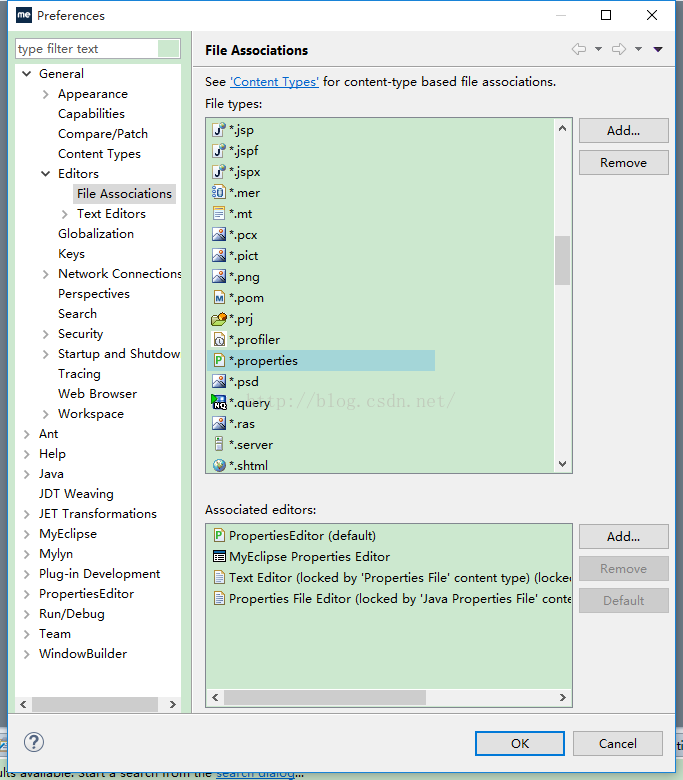Go forward with the right arrow icon
The image size is (683, 780).
619,49
